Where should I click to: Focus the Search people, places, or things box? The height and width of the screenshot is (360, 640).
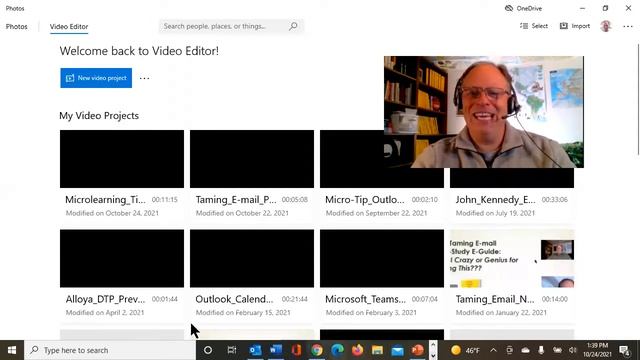231,26
